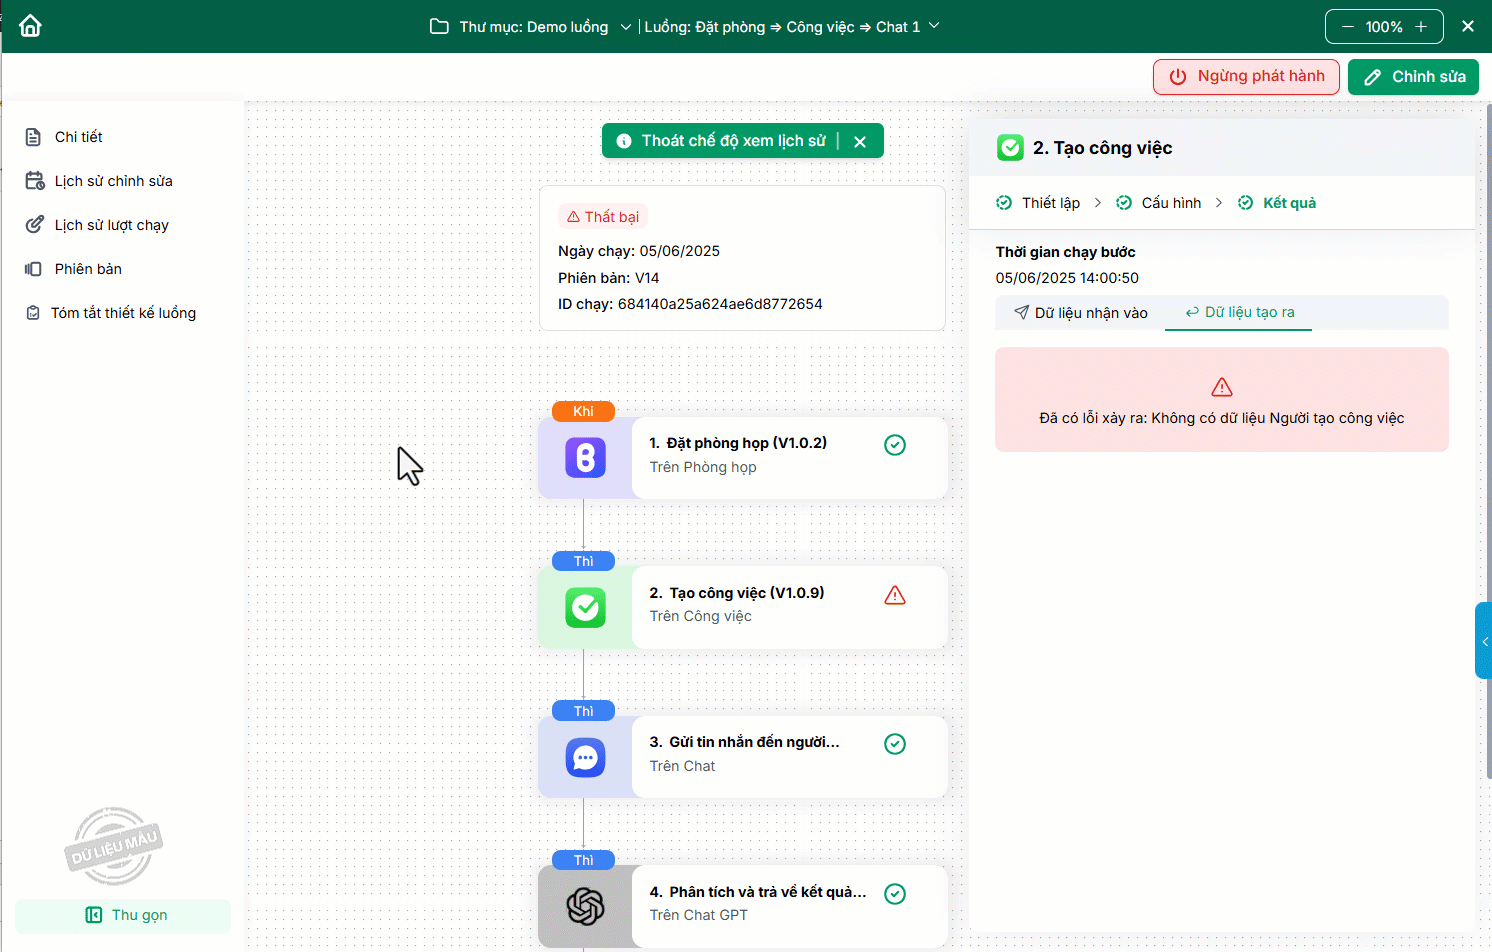Click Thoát chế độ xem lịch sử

[734, 141]
